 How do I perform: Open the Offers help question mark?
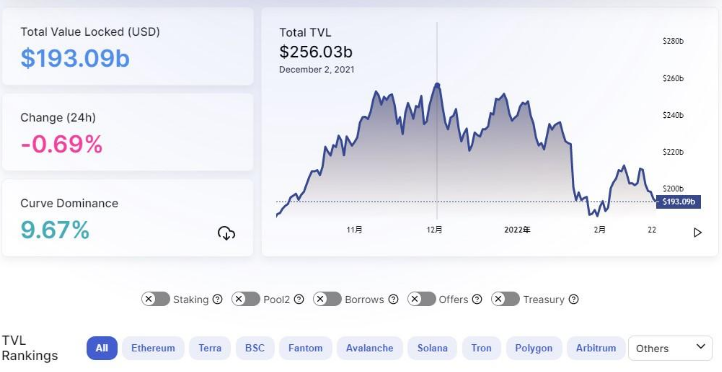point(477,299)
